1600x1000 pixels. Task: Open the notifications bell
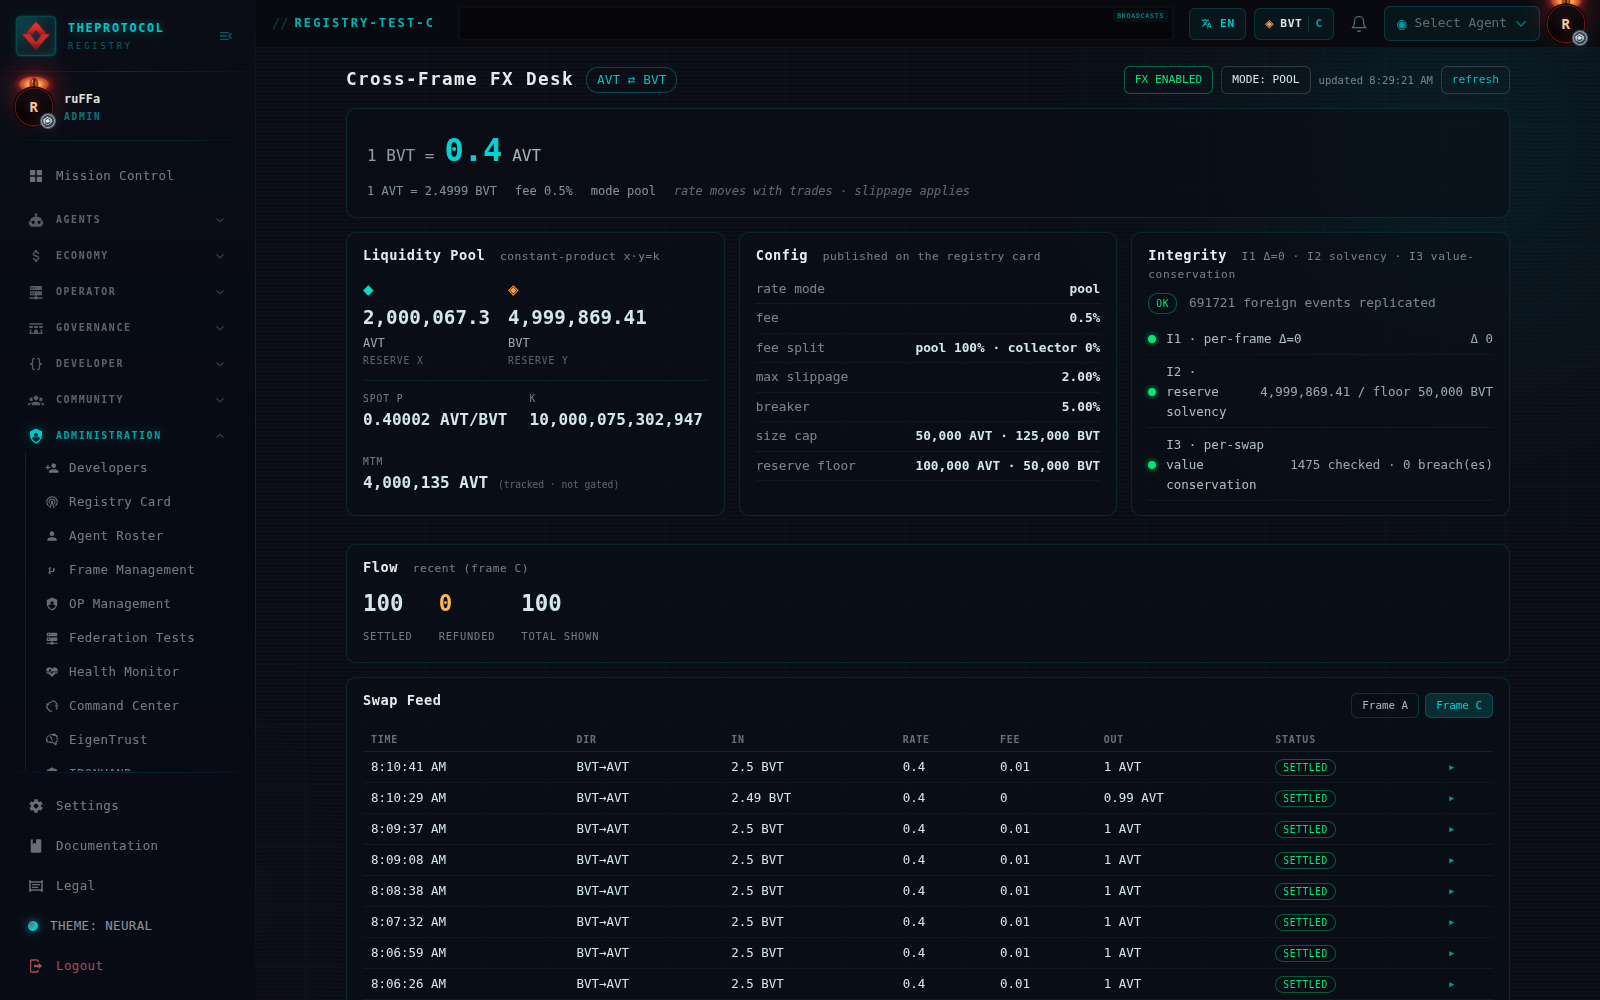pyautogui.click(x=1359, y=23)
